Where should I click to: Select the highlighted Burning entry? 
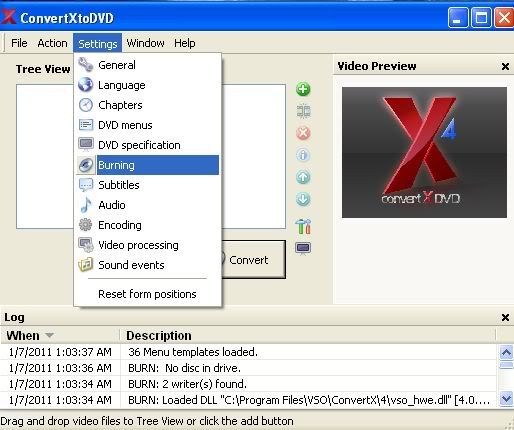pyautogui.click(x=148, y=165)
